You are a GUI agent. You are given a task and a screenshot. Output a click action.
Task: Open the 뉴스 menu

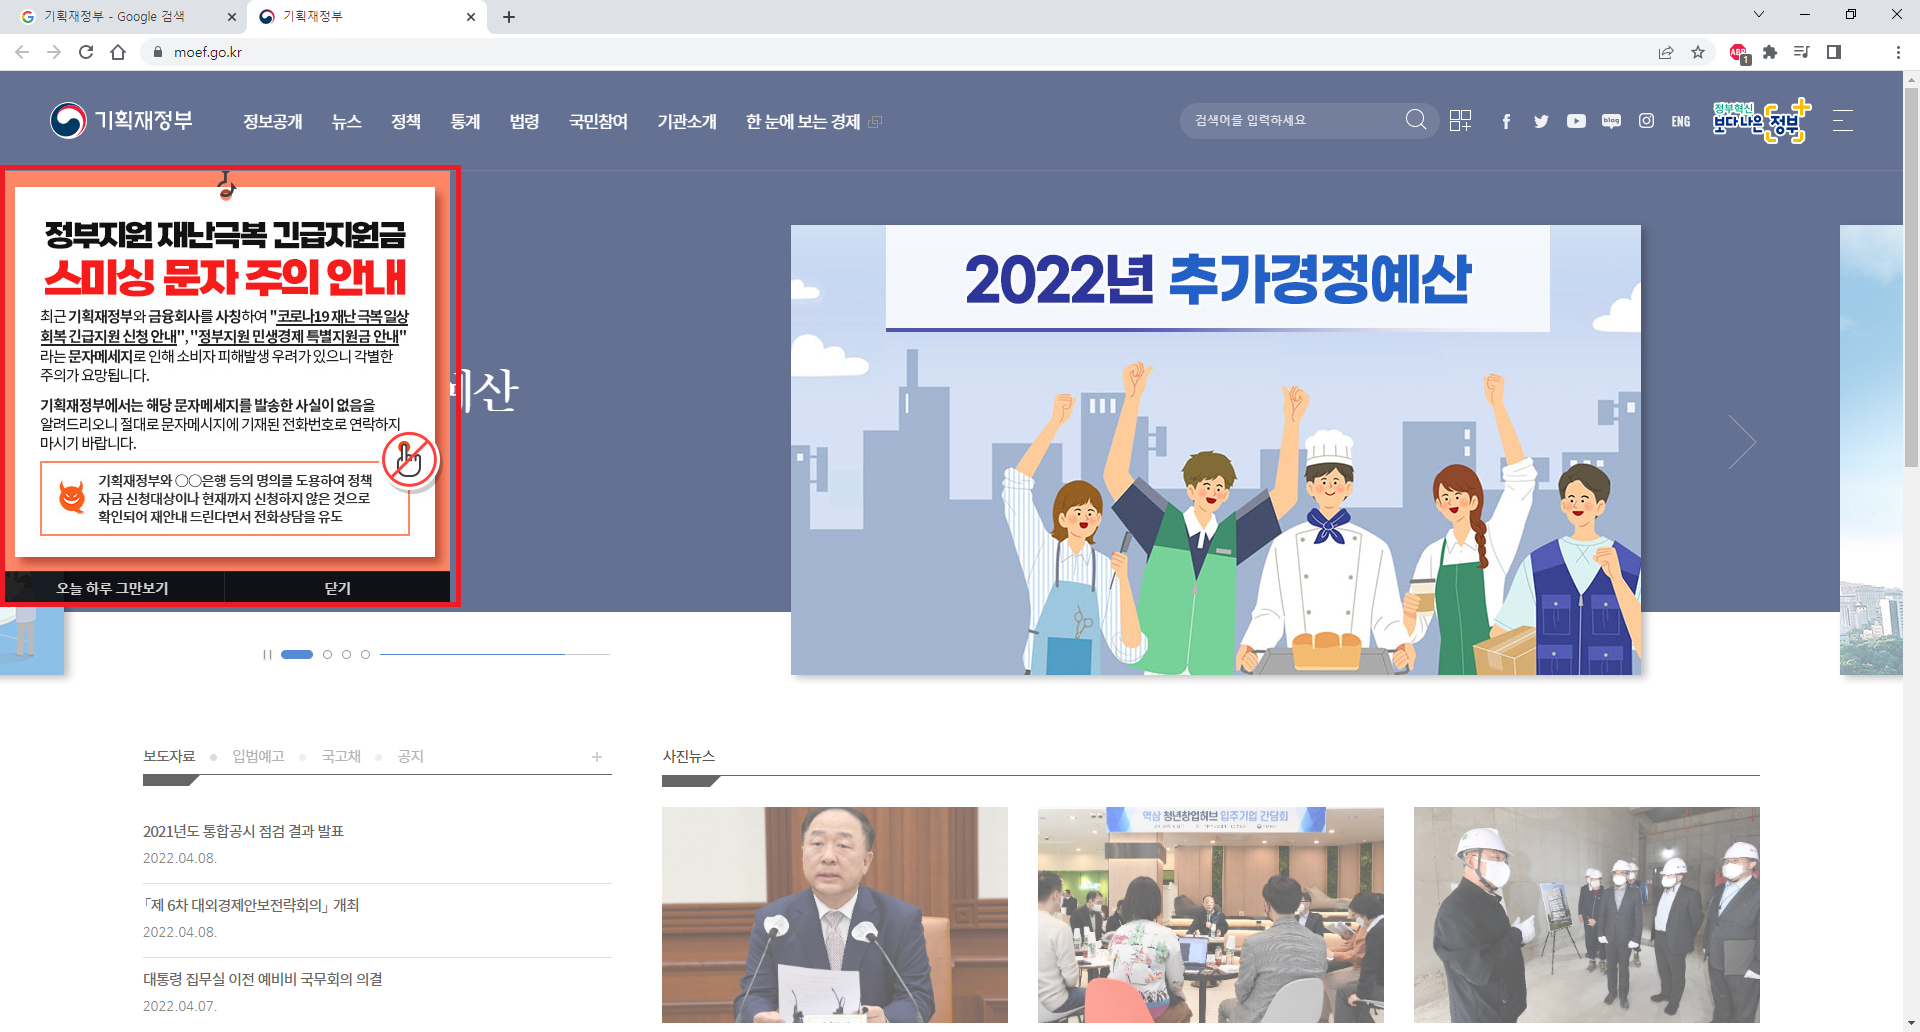click(347, 121)
